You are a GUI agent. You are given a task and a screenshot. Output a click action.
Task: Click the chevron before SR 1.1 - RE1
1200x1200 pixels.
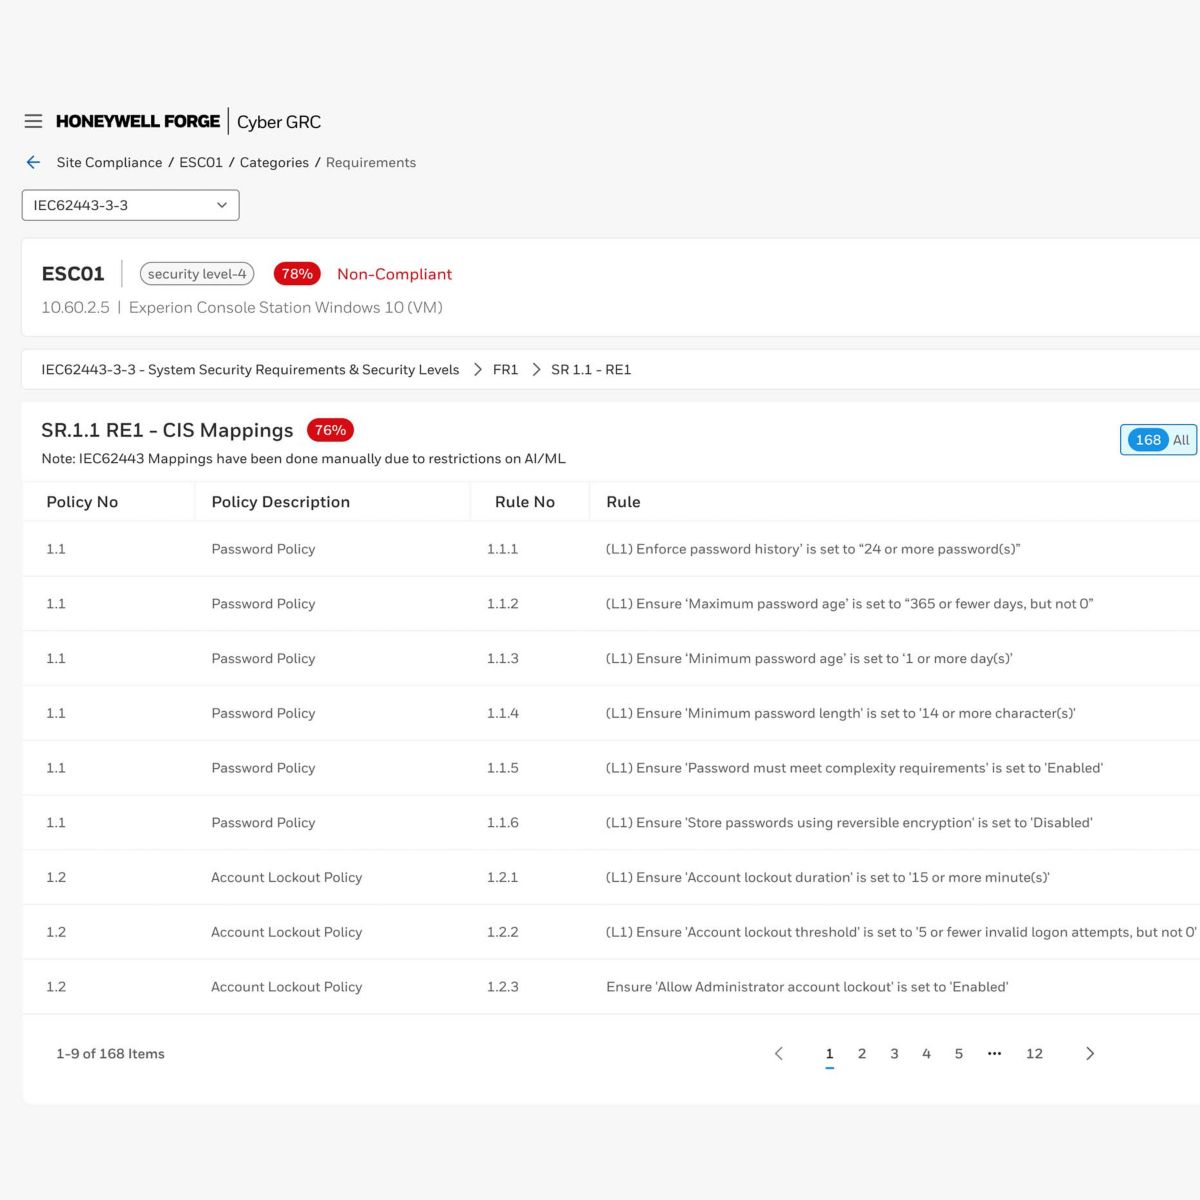click(536, 369)
